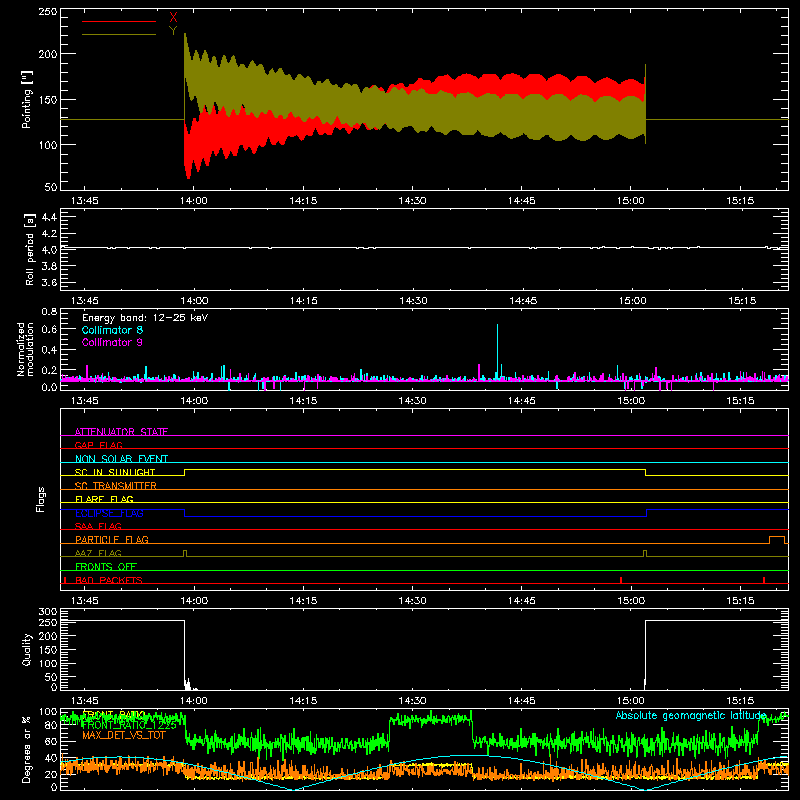
Task: Click the "300" Quality axis tick label
Action: click(48, 612)
